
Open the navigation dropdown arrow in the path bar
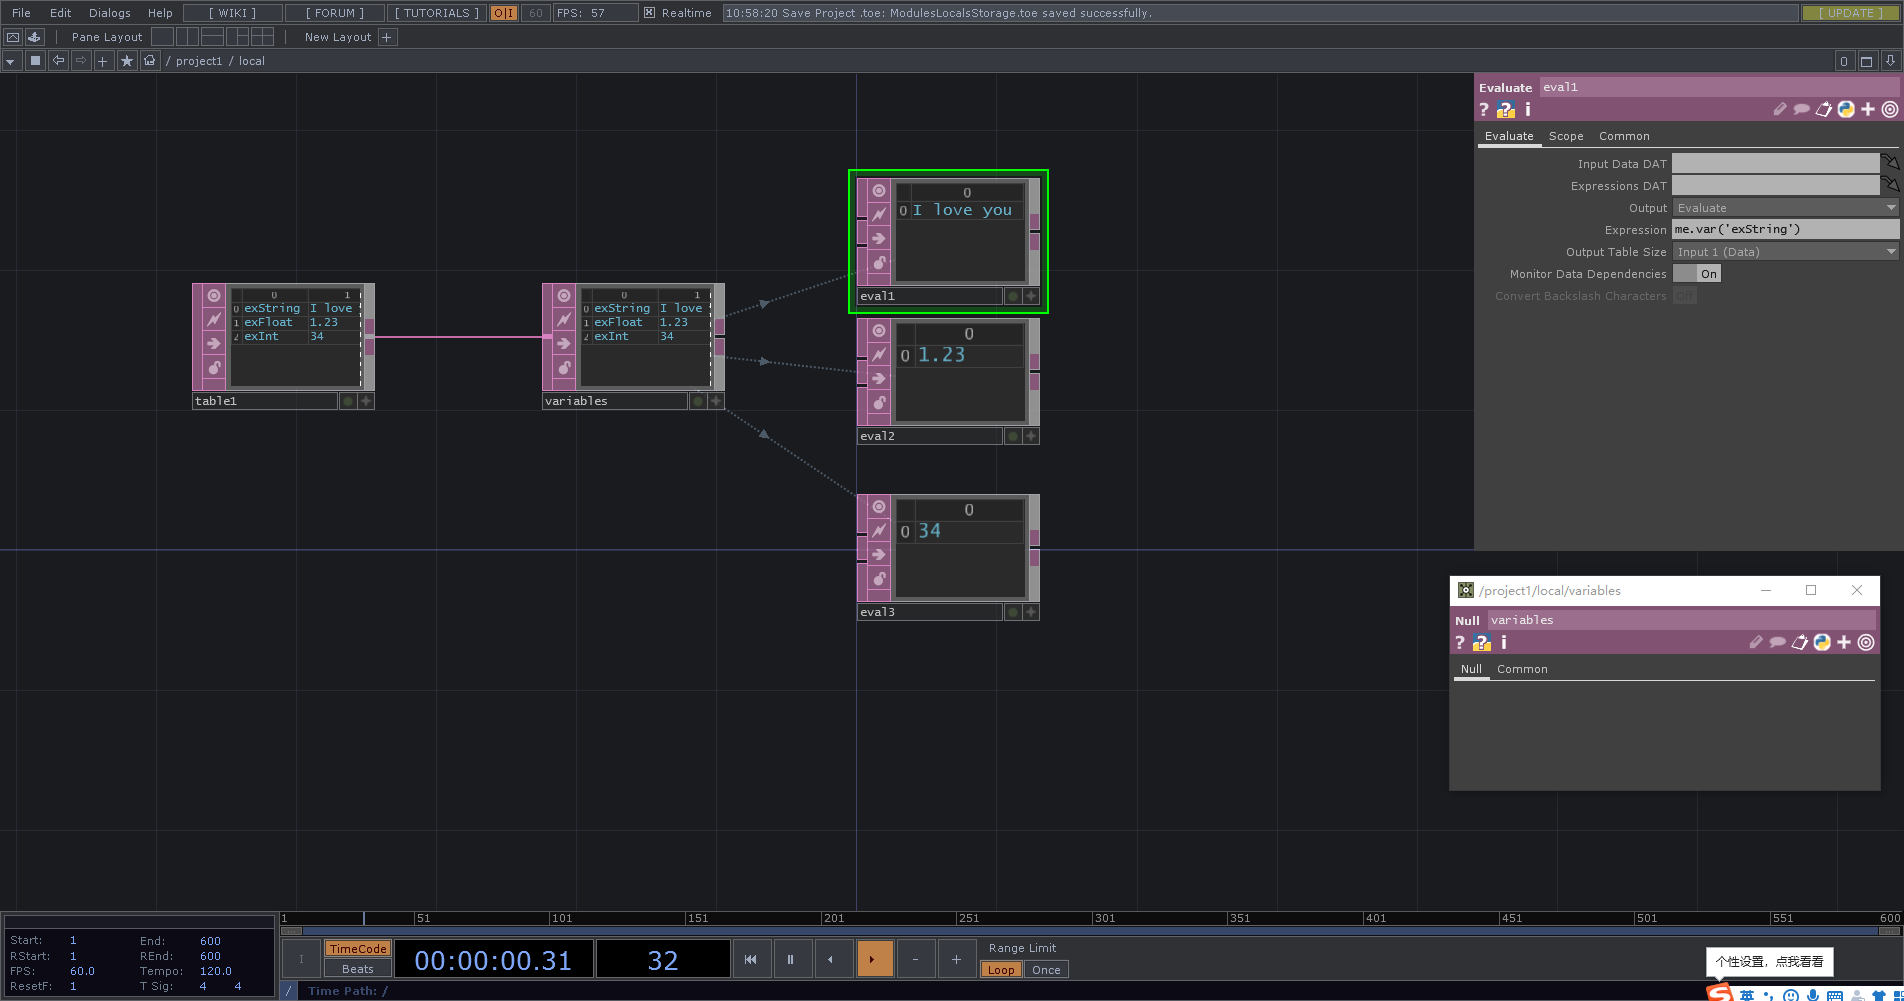pos(9,60)
